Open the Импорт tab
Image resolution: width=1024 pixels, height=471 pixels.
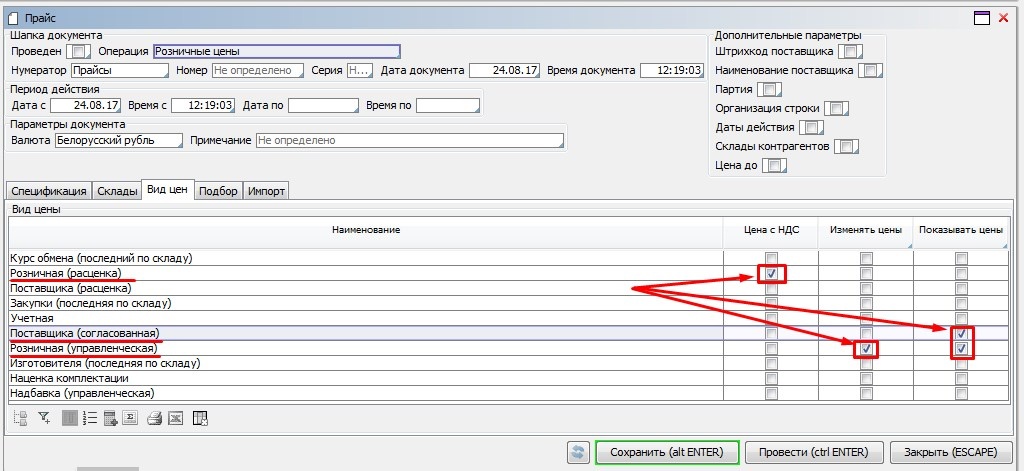(x=267, y=191)
